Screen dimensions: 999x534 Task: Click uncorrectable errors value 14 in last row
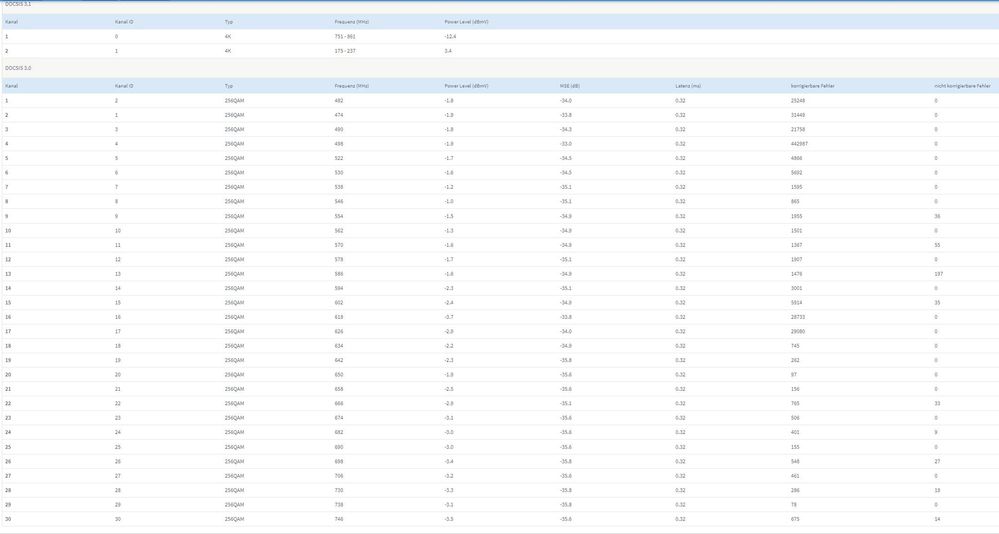(937, 519)
